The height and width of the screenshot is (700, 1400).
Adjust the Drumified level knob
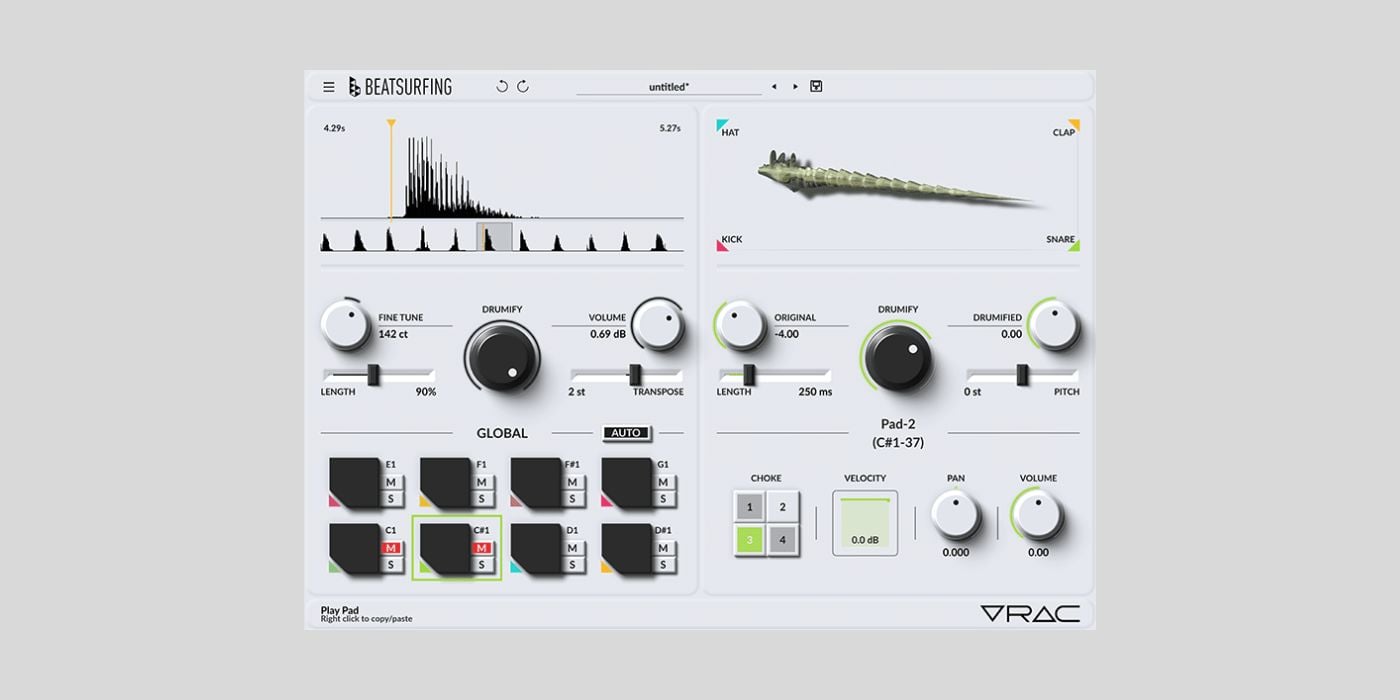[1054, 326]
